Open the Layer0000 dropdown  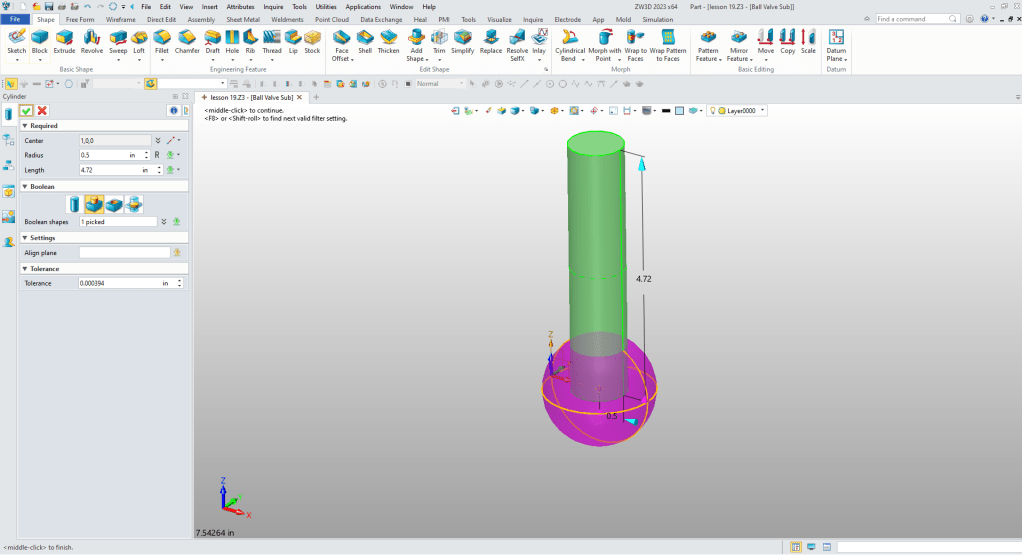pyautogui.click(x=762, y=111)
